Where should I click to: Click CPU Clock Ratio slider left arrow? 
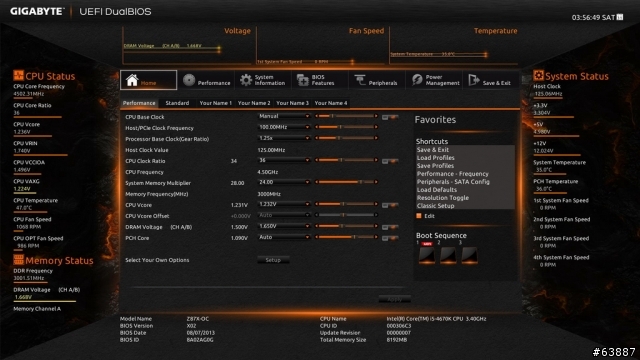coord(316,160)
